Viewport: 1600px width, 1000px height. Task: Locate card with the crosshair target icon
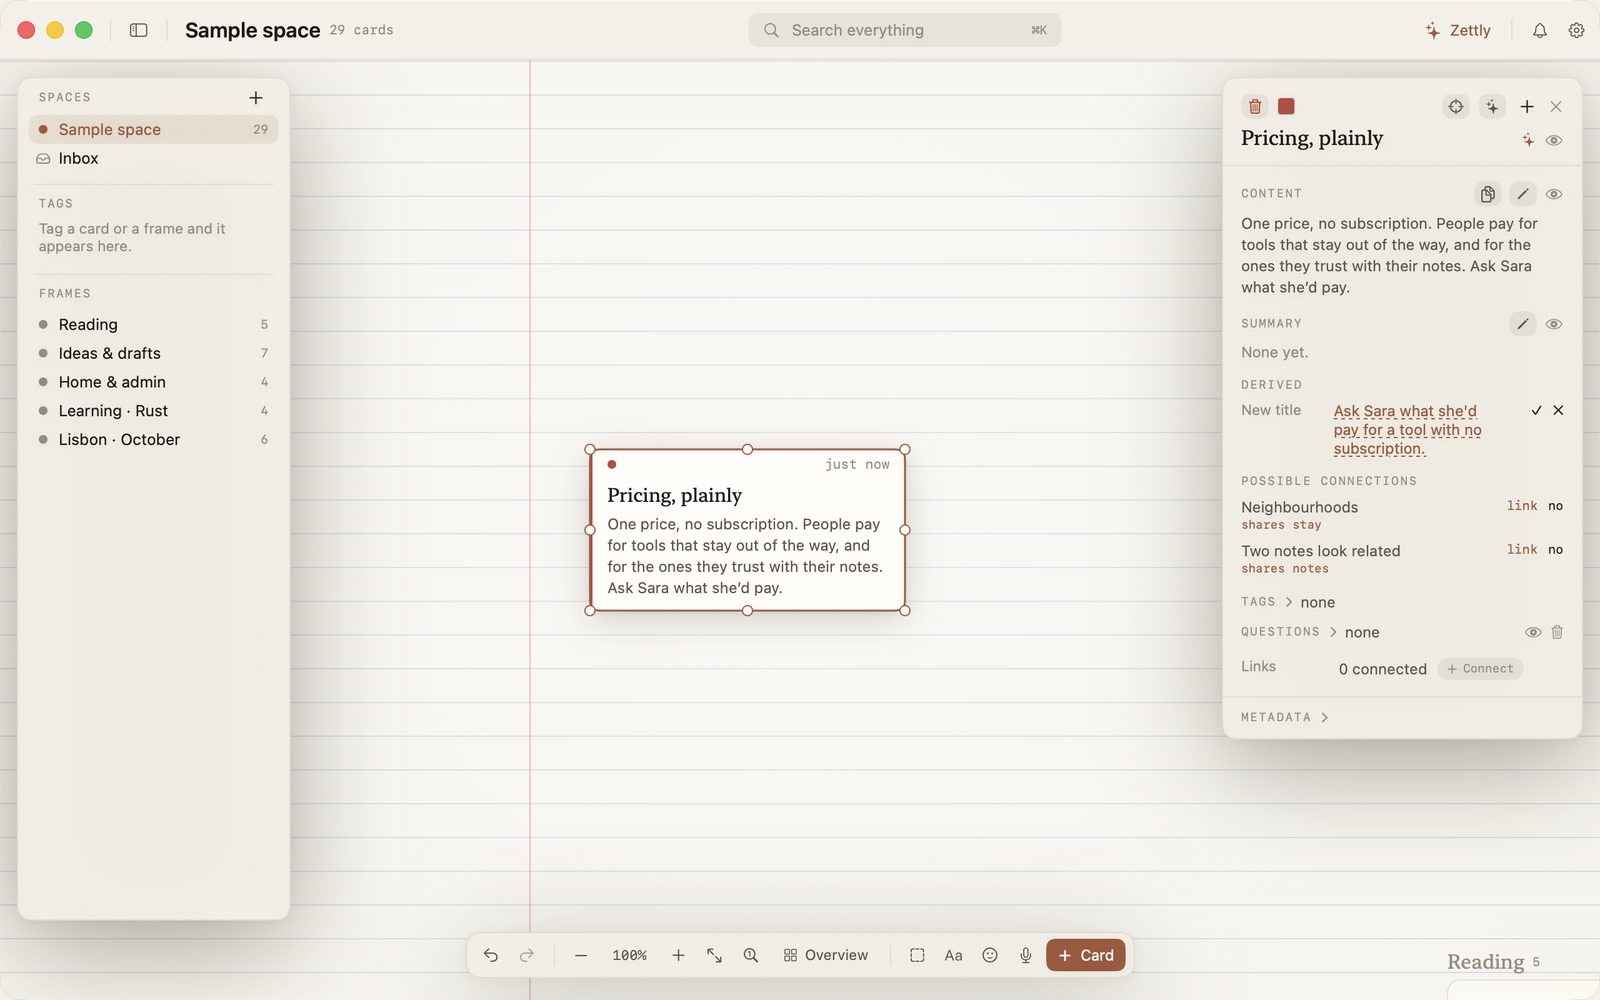click(x=1456, y=106)
